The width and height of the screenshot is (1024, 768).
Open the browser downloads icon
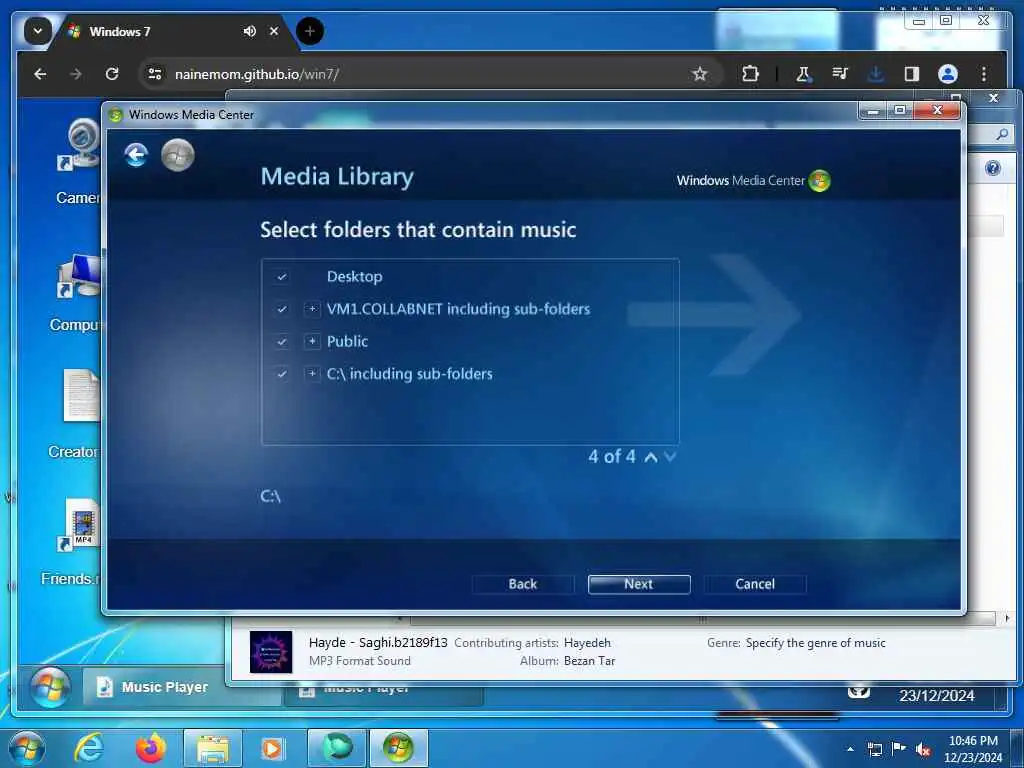coord(876,74)
